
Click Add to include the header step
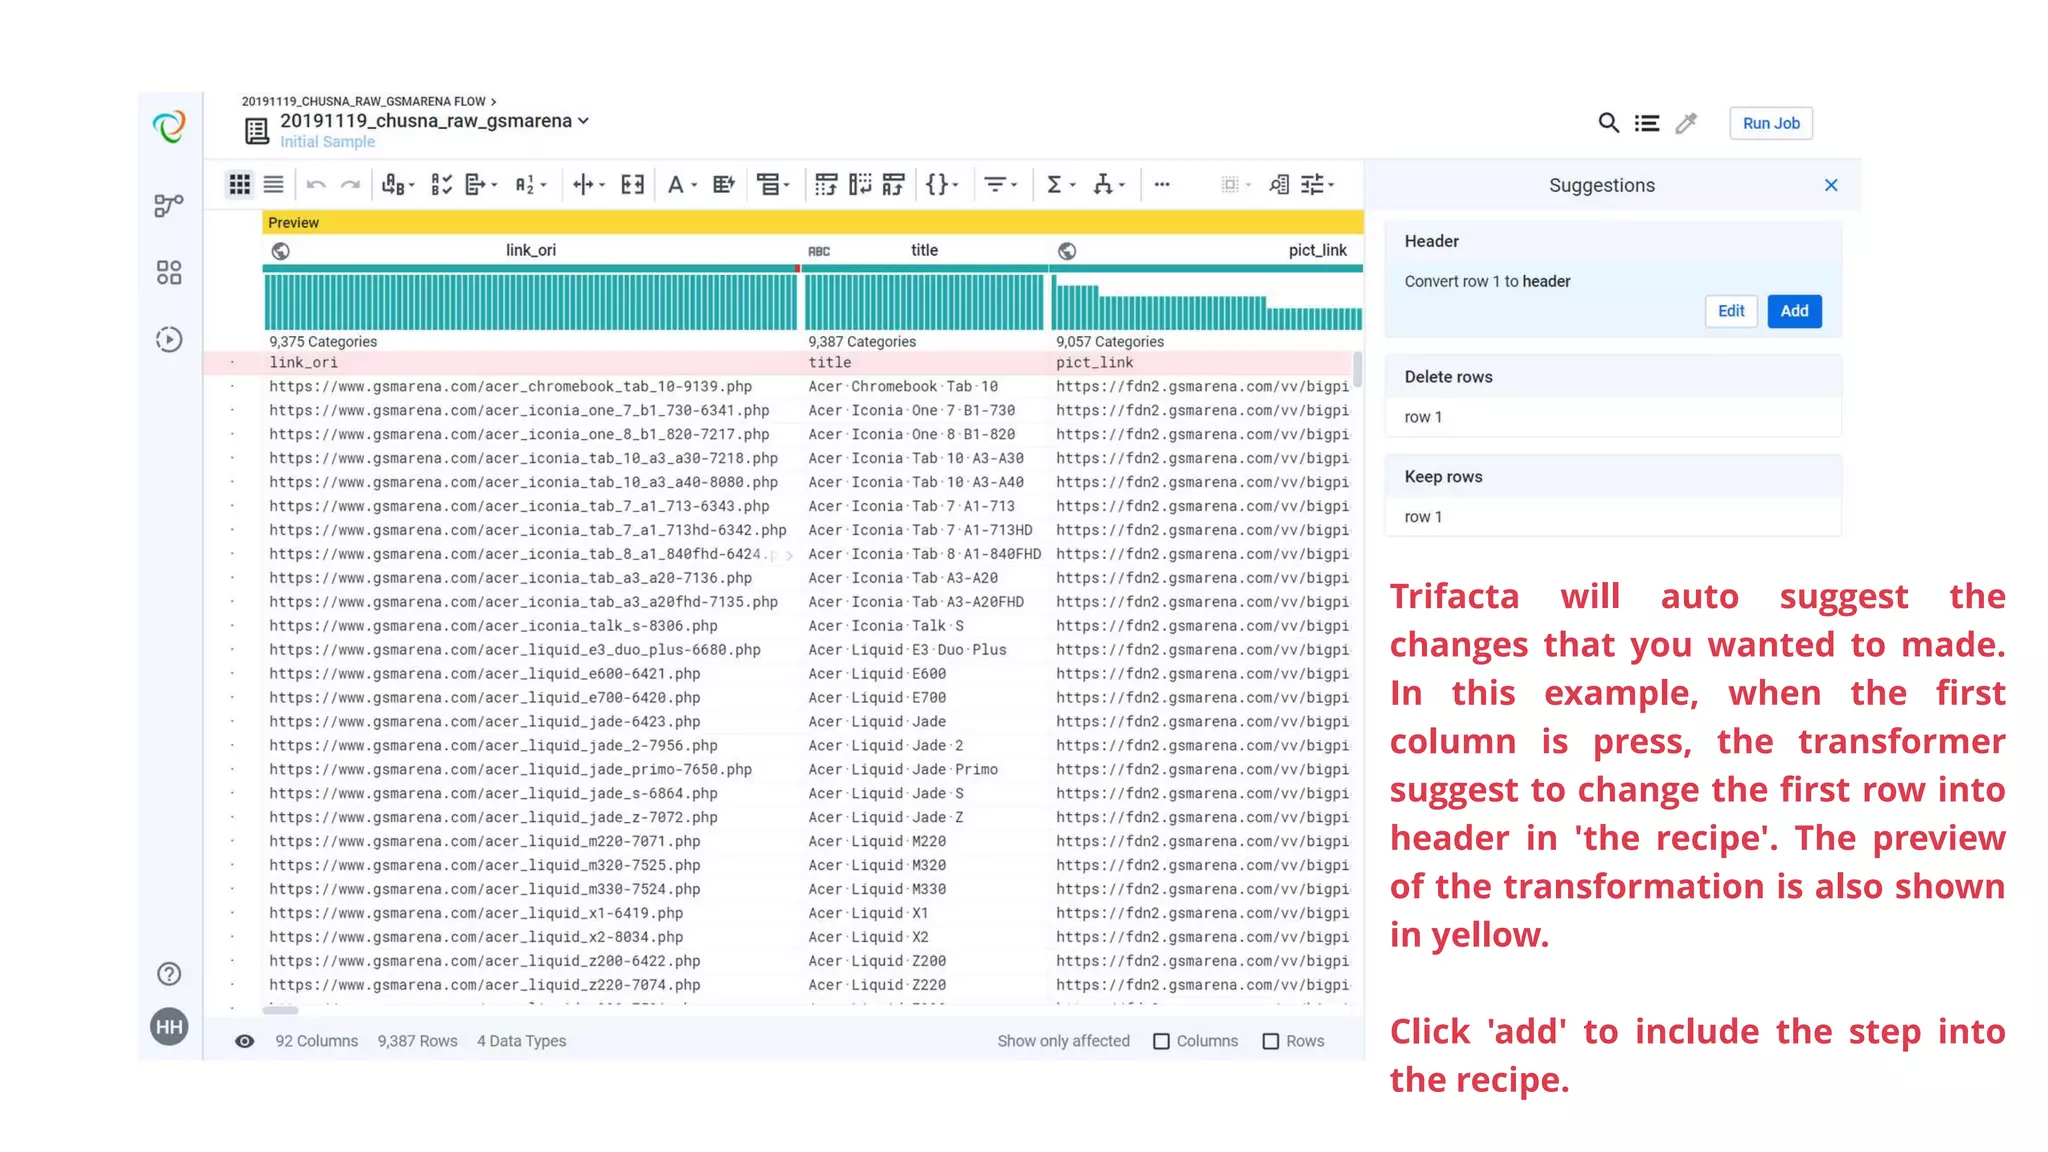coord(1794,311)
